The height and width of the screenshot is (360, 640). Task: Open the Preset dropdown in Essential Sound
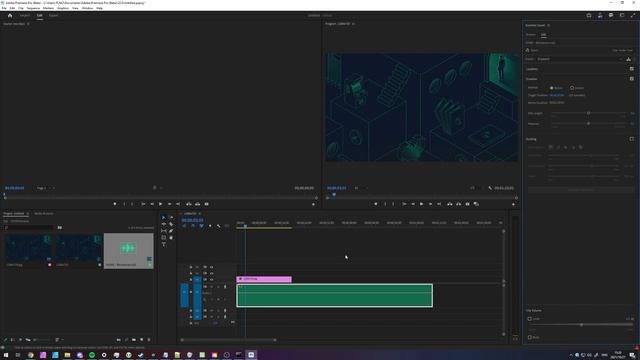tap(580, 59)
